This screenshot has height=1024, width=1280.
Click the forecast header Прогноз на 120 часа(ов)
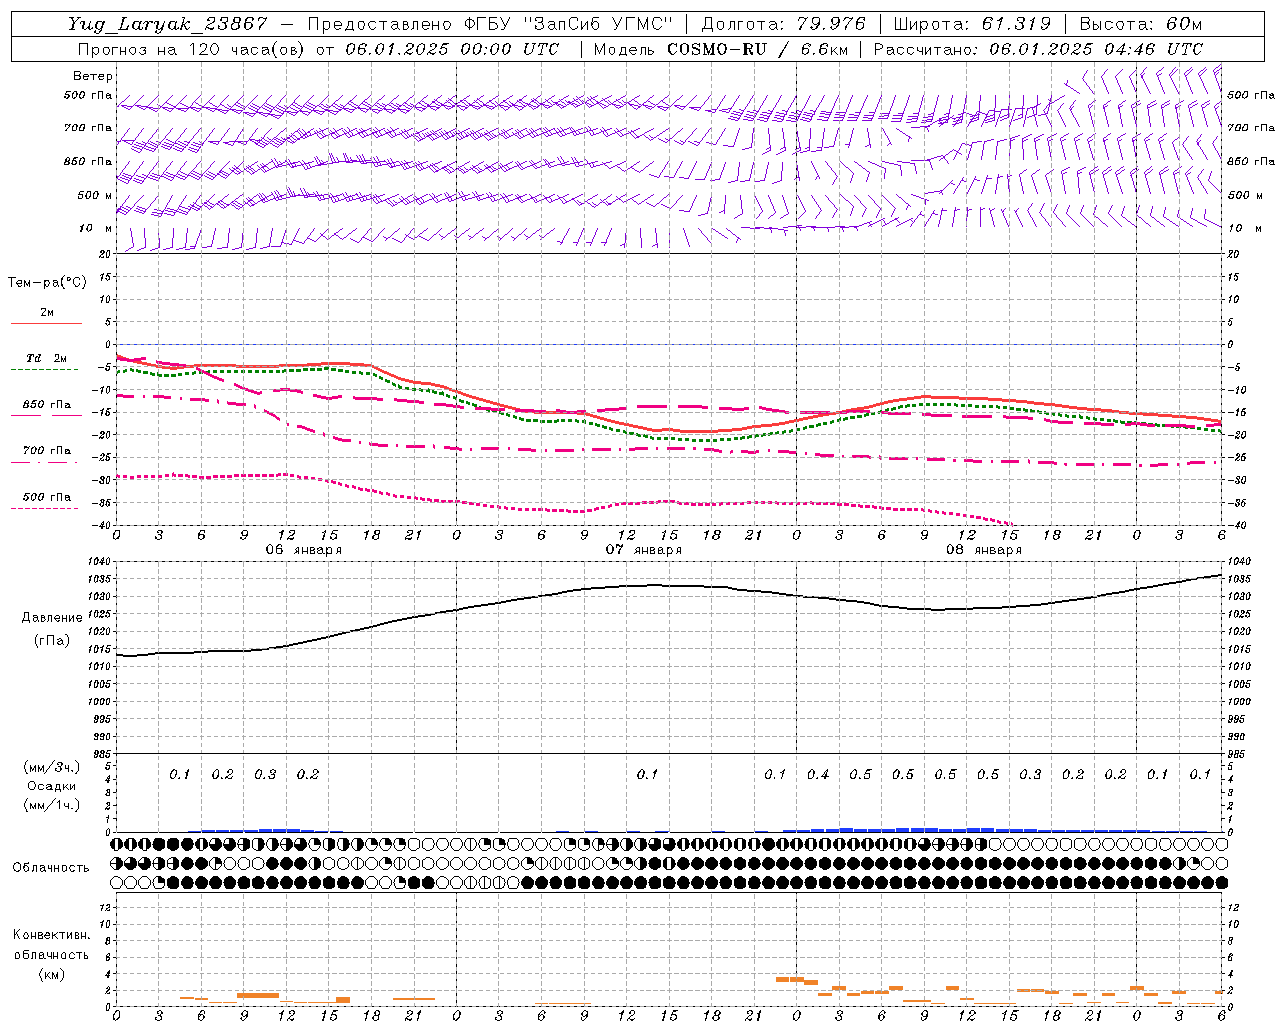(190, 49)
